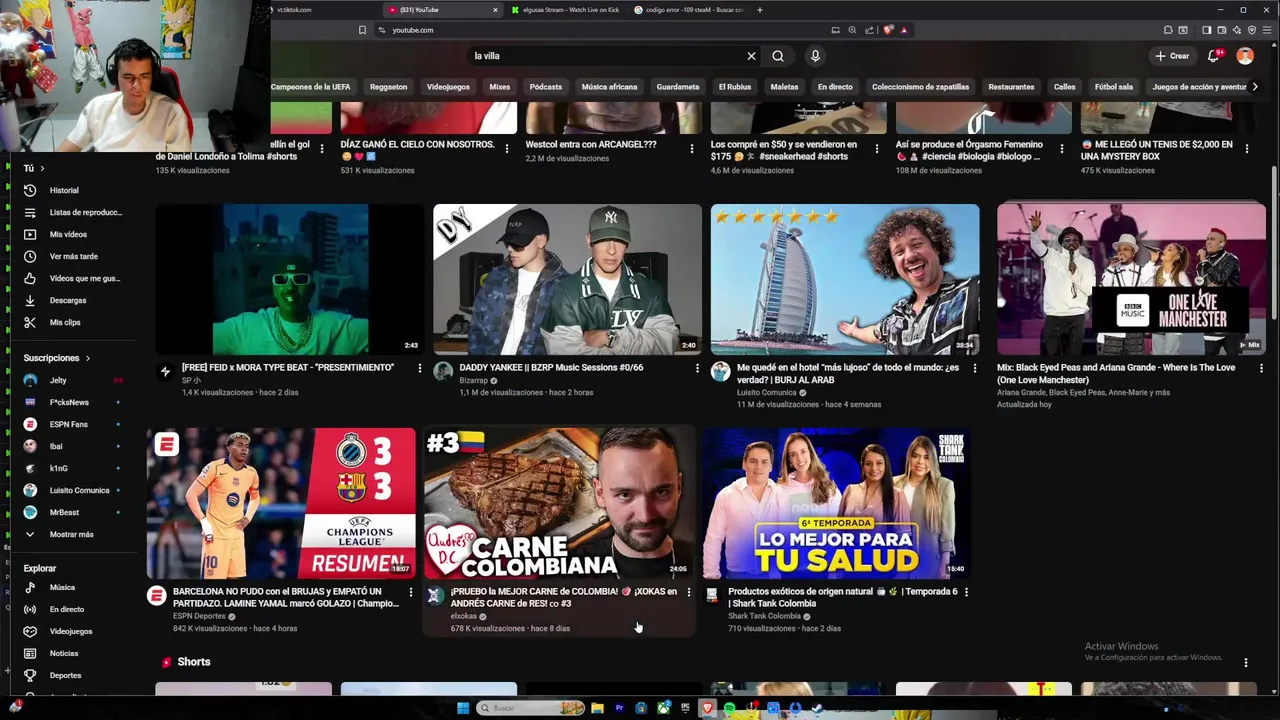The height and width of the screenshot is (720, 1280).
Task: Open FEID x MORA type beat title
Action: (x=288, y=367)
